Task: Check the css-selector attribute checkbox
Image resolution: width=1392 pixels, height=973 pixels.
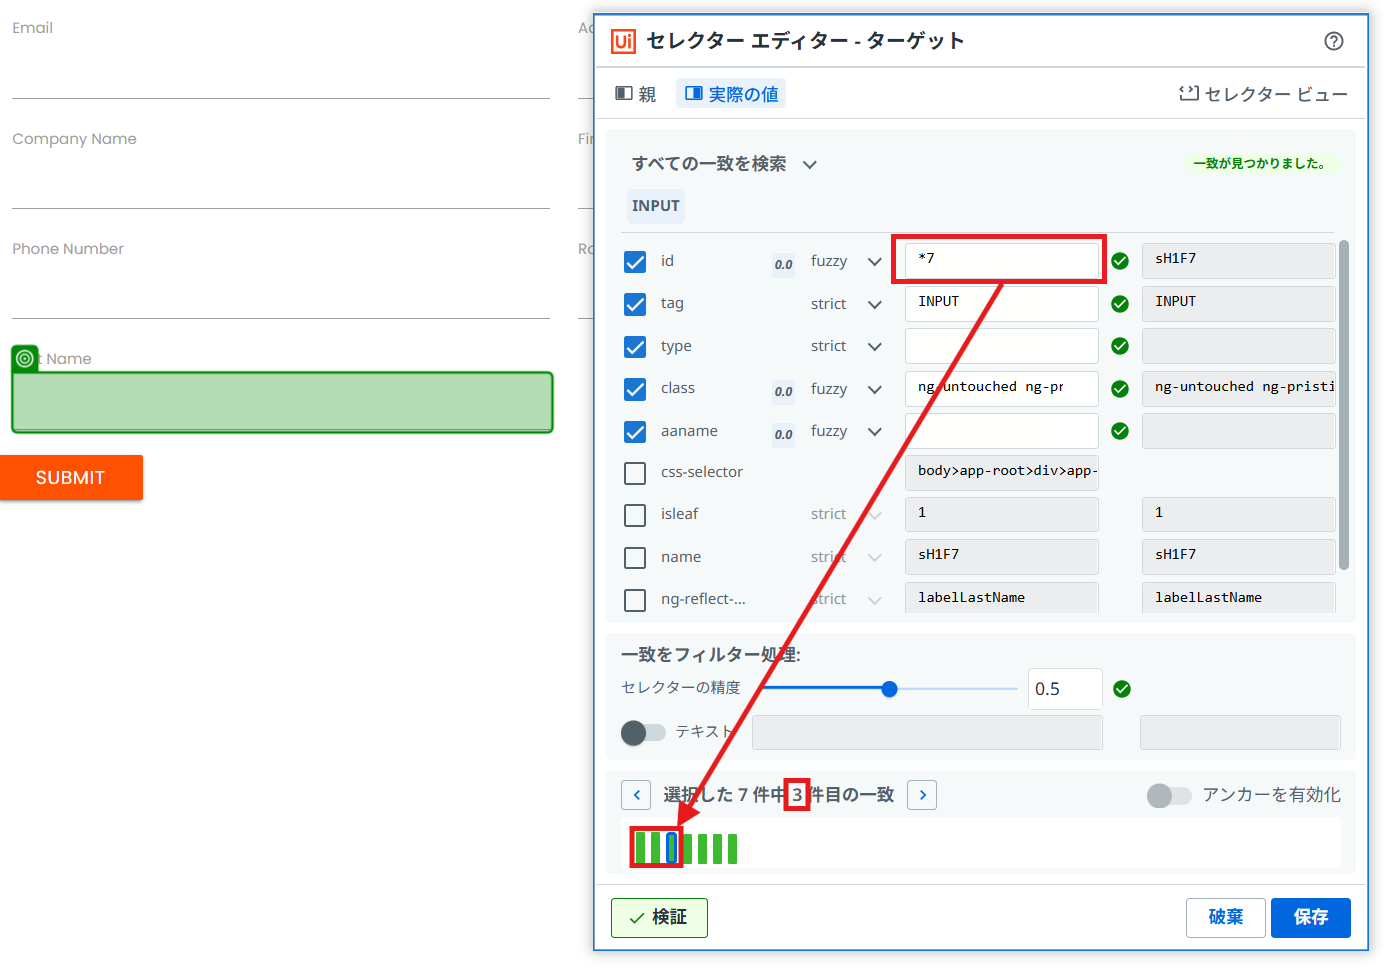Action: (635, 473)
